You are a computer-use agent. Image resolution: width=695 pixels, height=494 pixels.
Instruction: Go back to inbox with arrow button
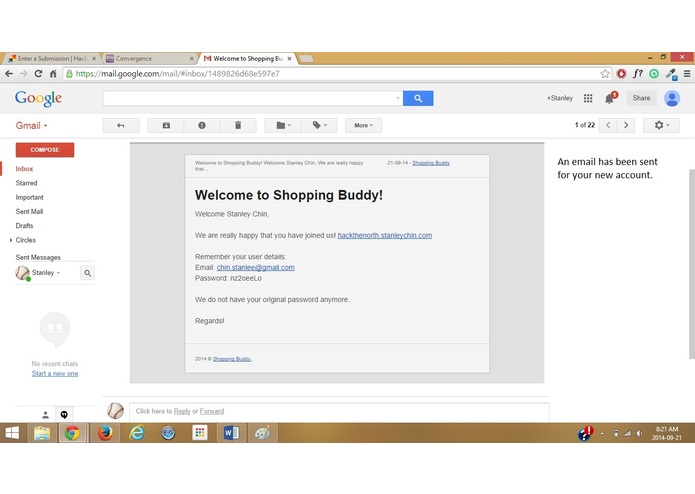click(x=121, y=125)
